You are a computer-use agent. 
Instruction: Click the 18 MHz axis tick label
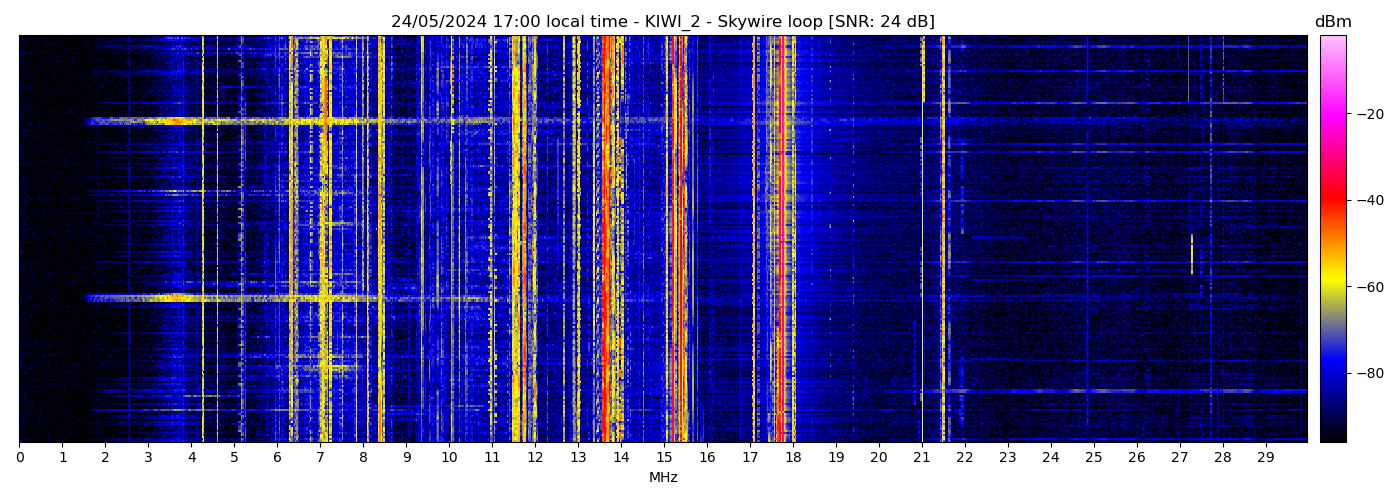point(793,457)
